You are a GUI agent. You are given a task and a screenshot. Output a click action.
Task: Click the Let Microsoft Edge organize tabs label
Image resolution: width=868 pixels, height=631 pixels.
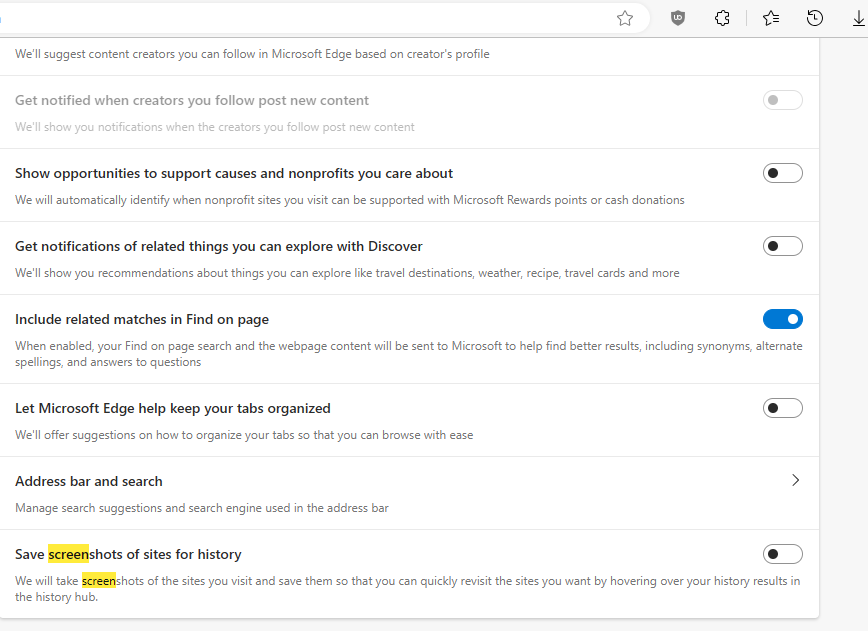(173, 408)
